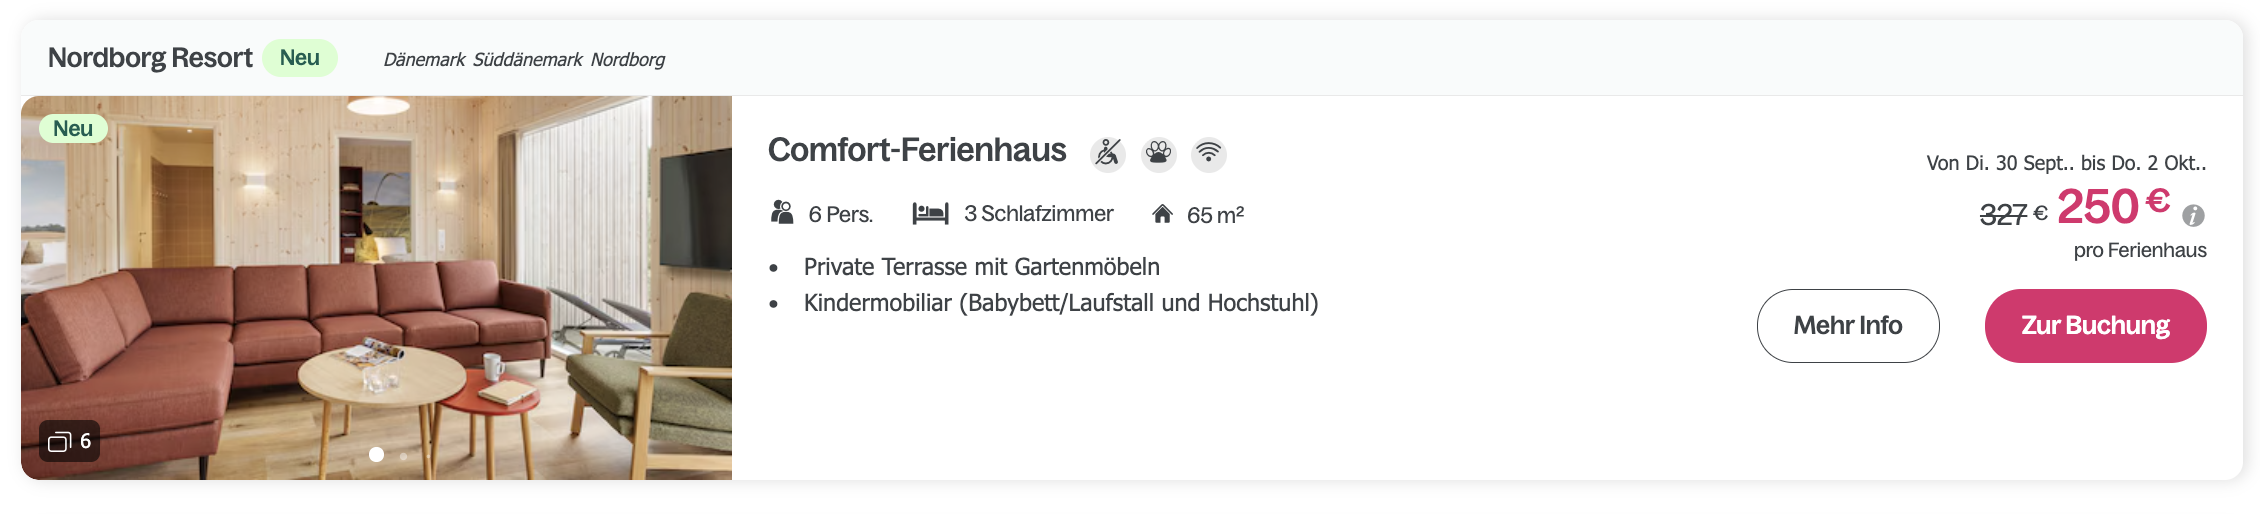Open the 6-photo gallery counter icon
2260x514 pixels.
pyautogui.click(x=69, y=441)
